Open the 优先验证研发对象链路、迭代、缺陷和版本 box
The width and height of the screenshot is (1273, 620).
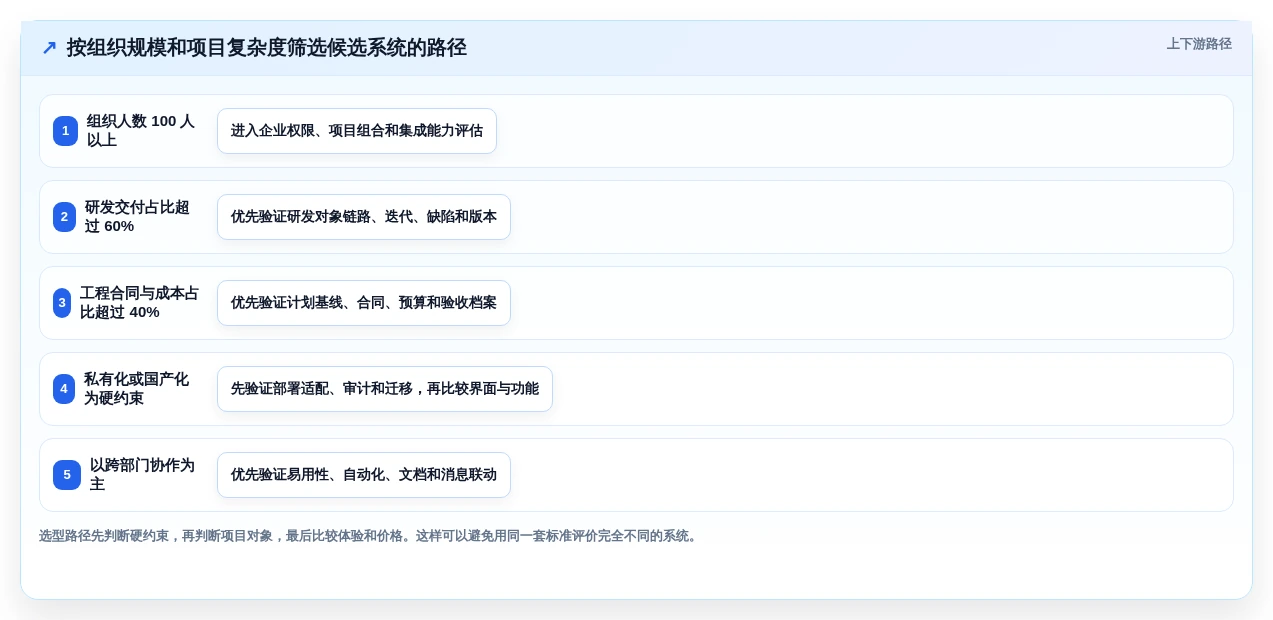click(x=364, y=217)
